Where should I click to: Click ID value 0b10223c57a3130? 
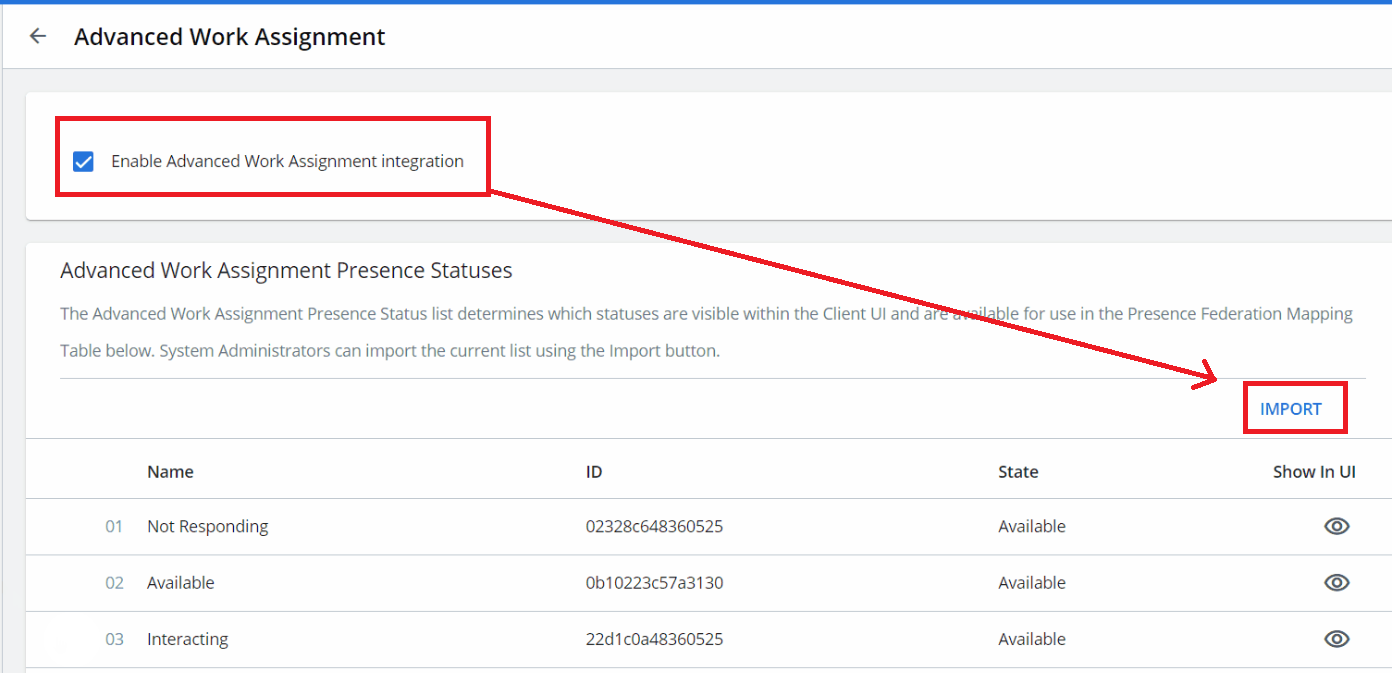tap(654, 583)
